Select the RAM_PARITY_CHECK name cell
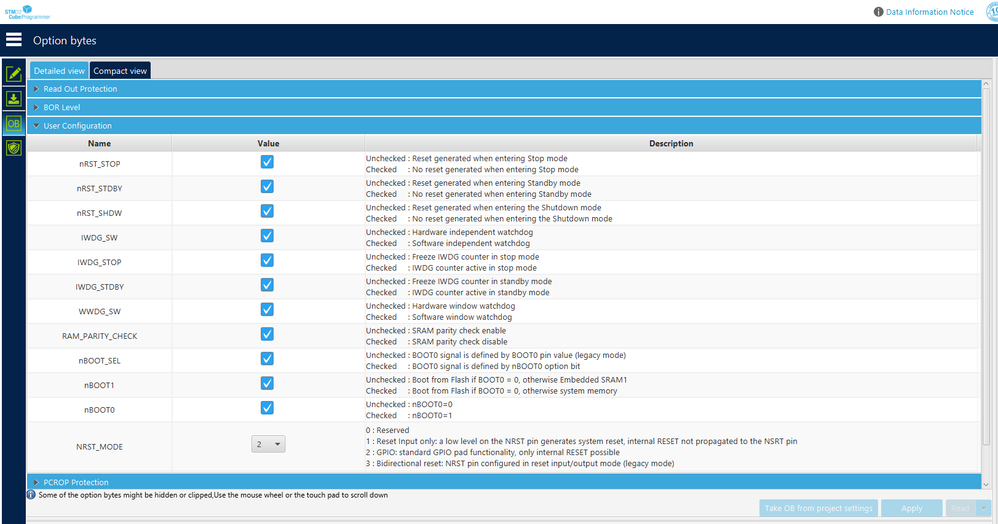Image resolution: width=998 pixels, height=524 pixels. pyautogui.click(x=99, y=336)
